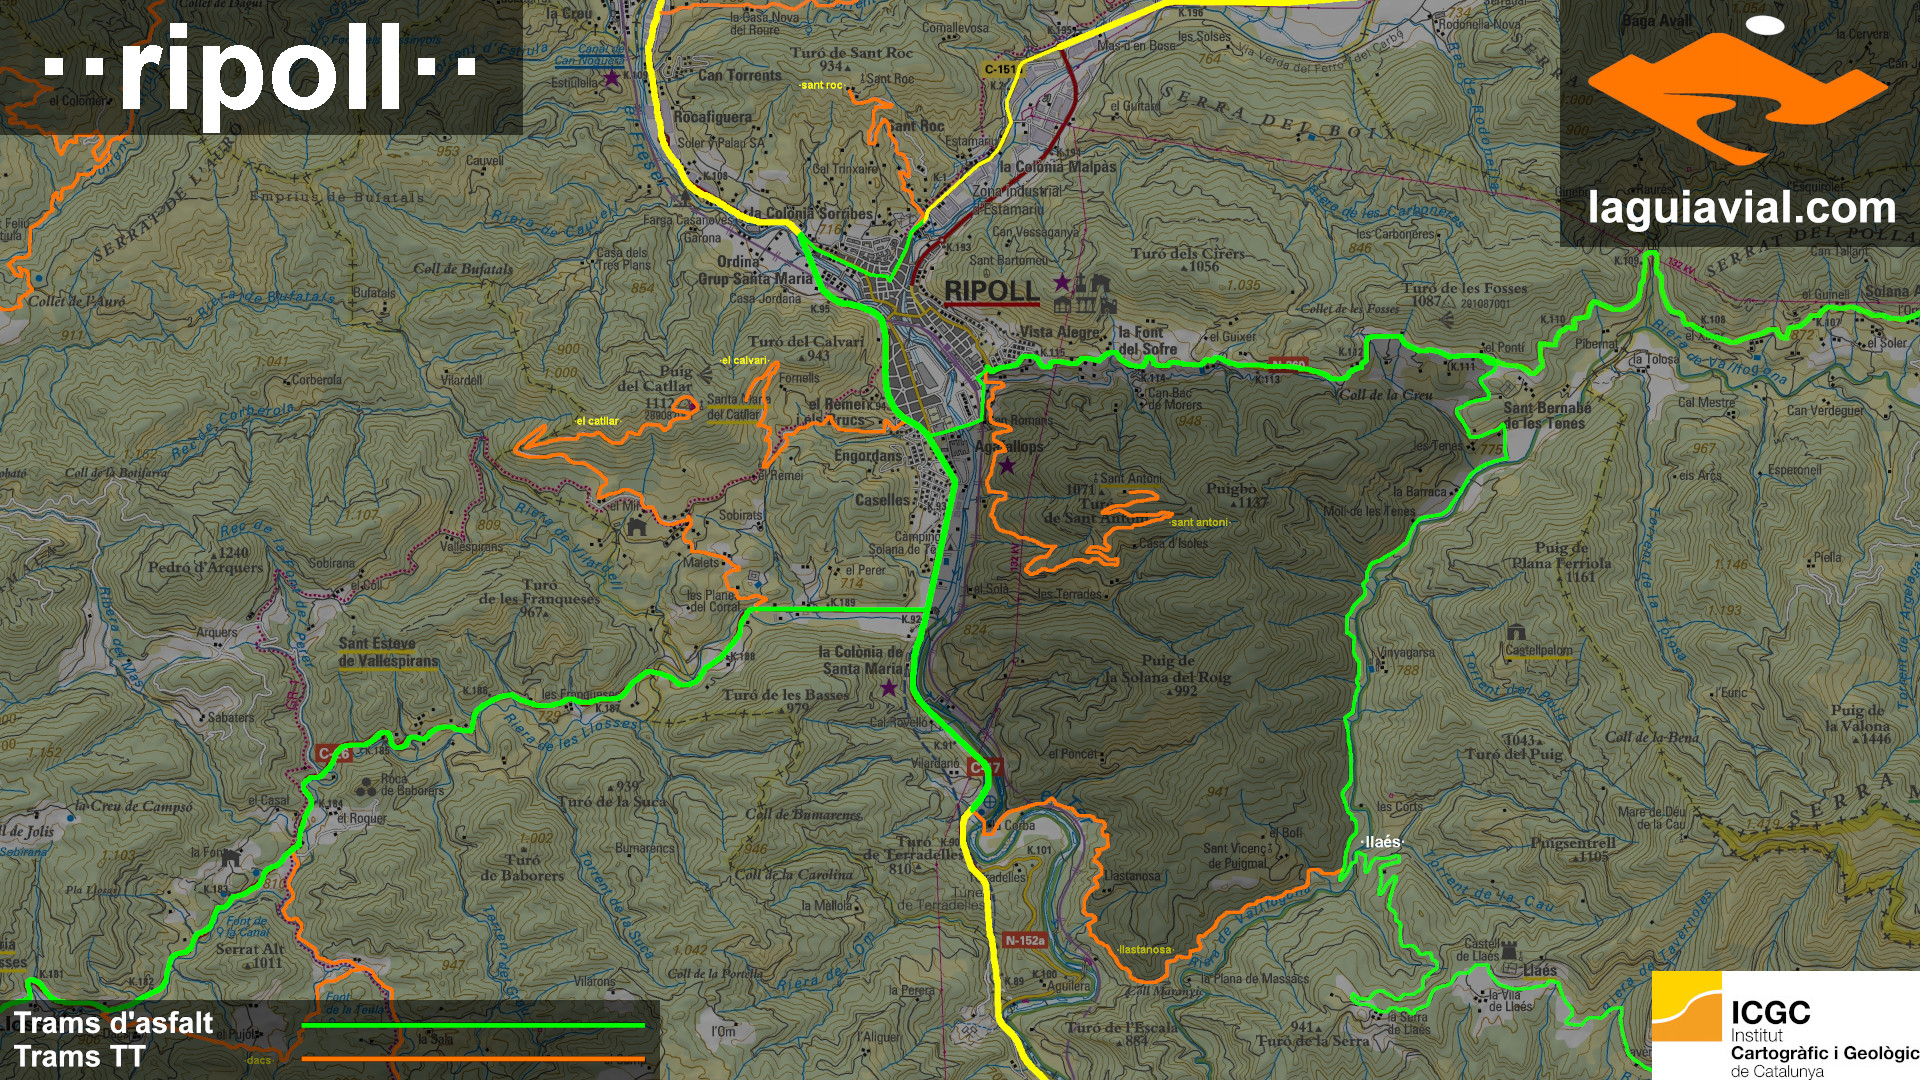
Task: Select the yellow 'el calvari' waypoint label
Action: click(x=744, y=360)
